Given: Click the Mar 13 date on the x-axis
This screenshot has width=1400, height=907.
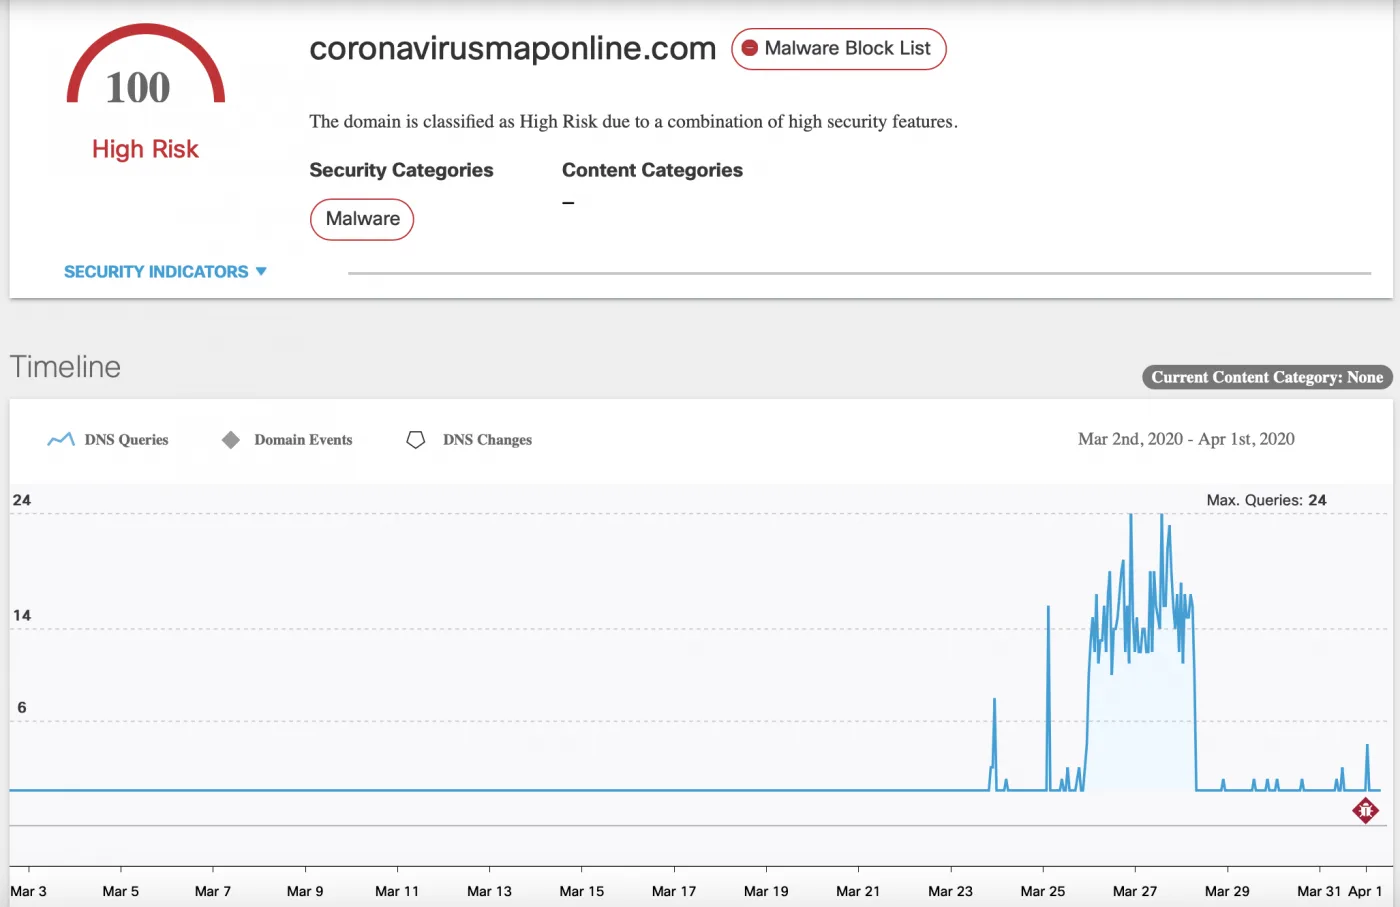Looking at the screenshot, I should 489,891.
